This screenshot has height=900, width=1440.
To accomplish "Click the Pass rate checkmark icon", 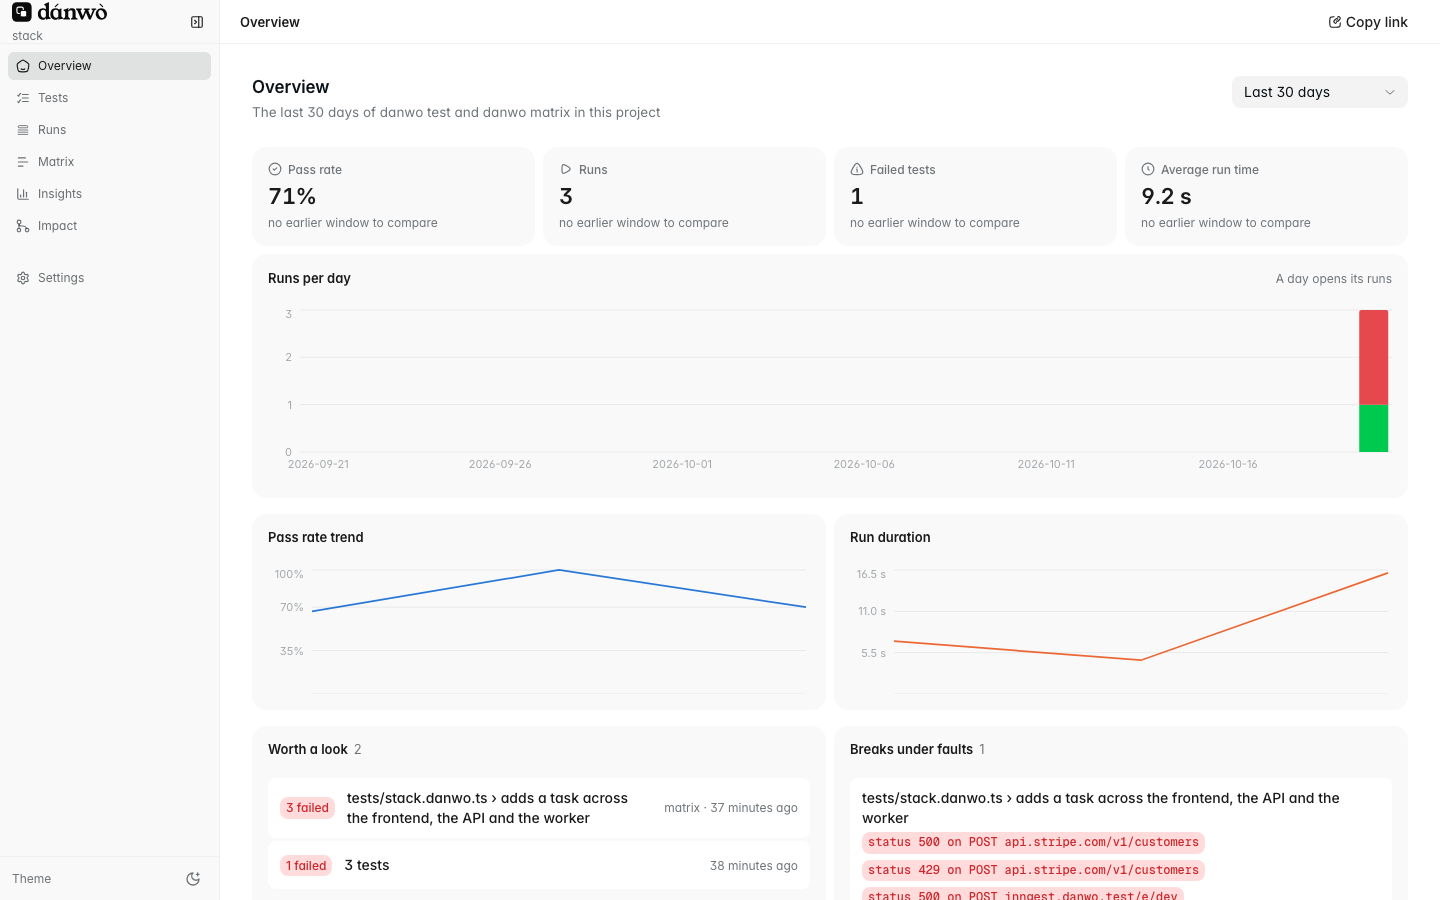I will (275, 170).
